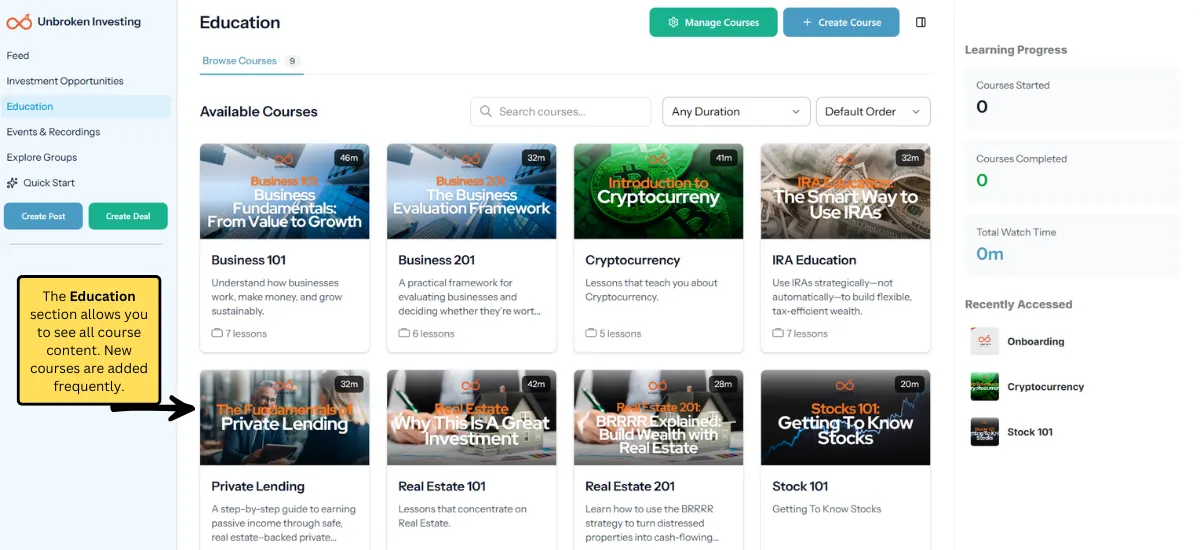
Task: Open Events & Recordings
Action: pyautogui.click(x=53, y=132)
